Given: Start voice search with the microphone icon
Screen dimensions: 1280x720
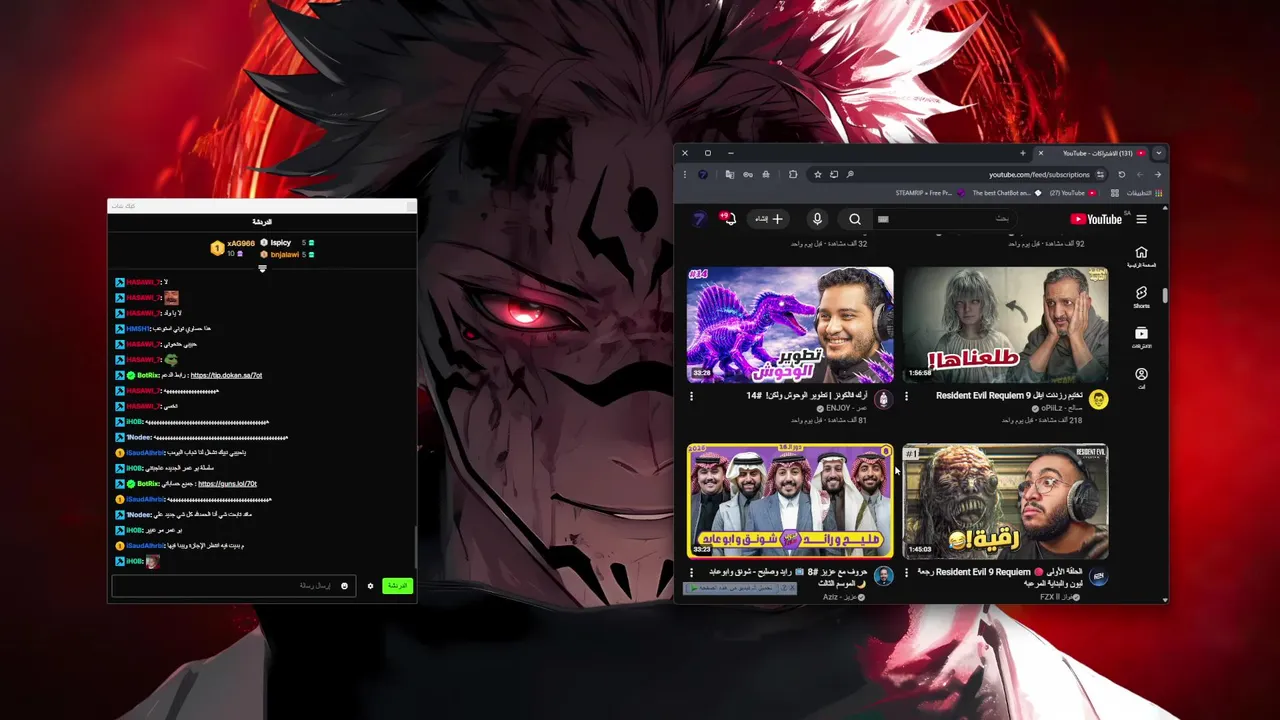Looking at the screenshot, I should (817, 219).
